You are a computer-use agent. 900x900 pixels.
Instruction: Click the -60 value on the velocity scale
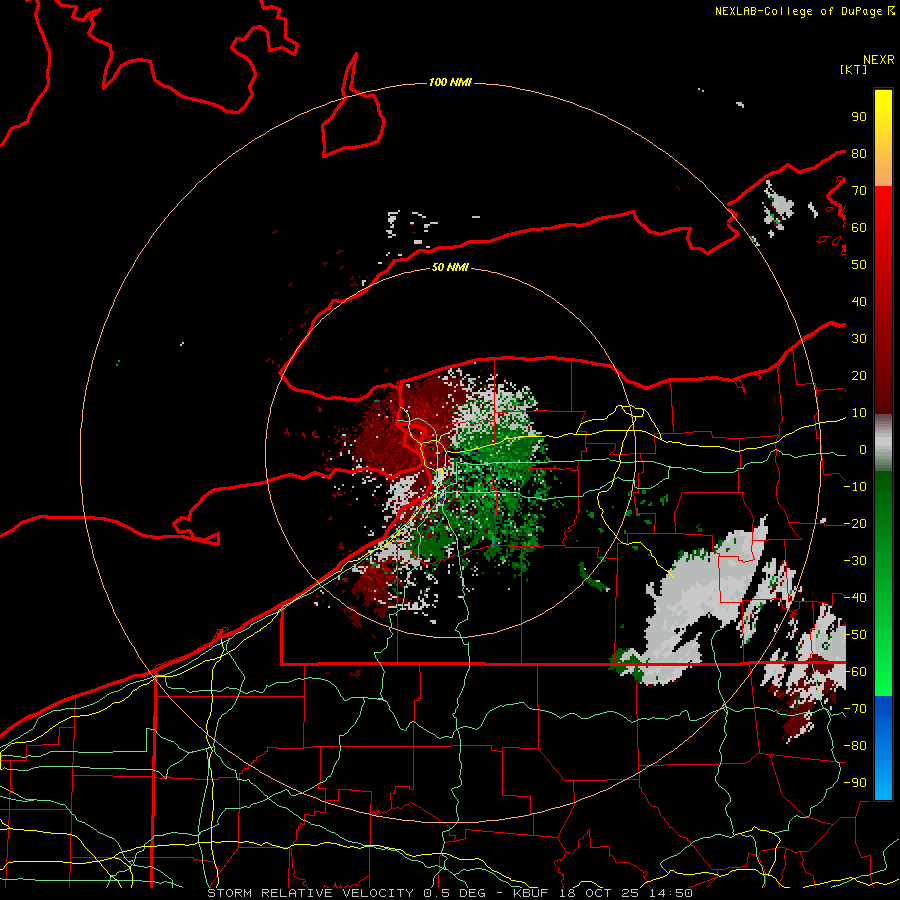click(x=855, y=672)
